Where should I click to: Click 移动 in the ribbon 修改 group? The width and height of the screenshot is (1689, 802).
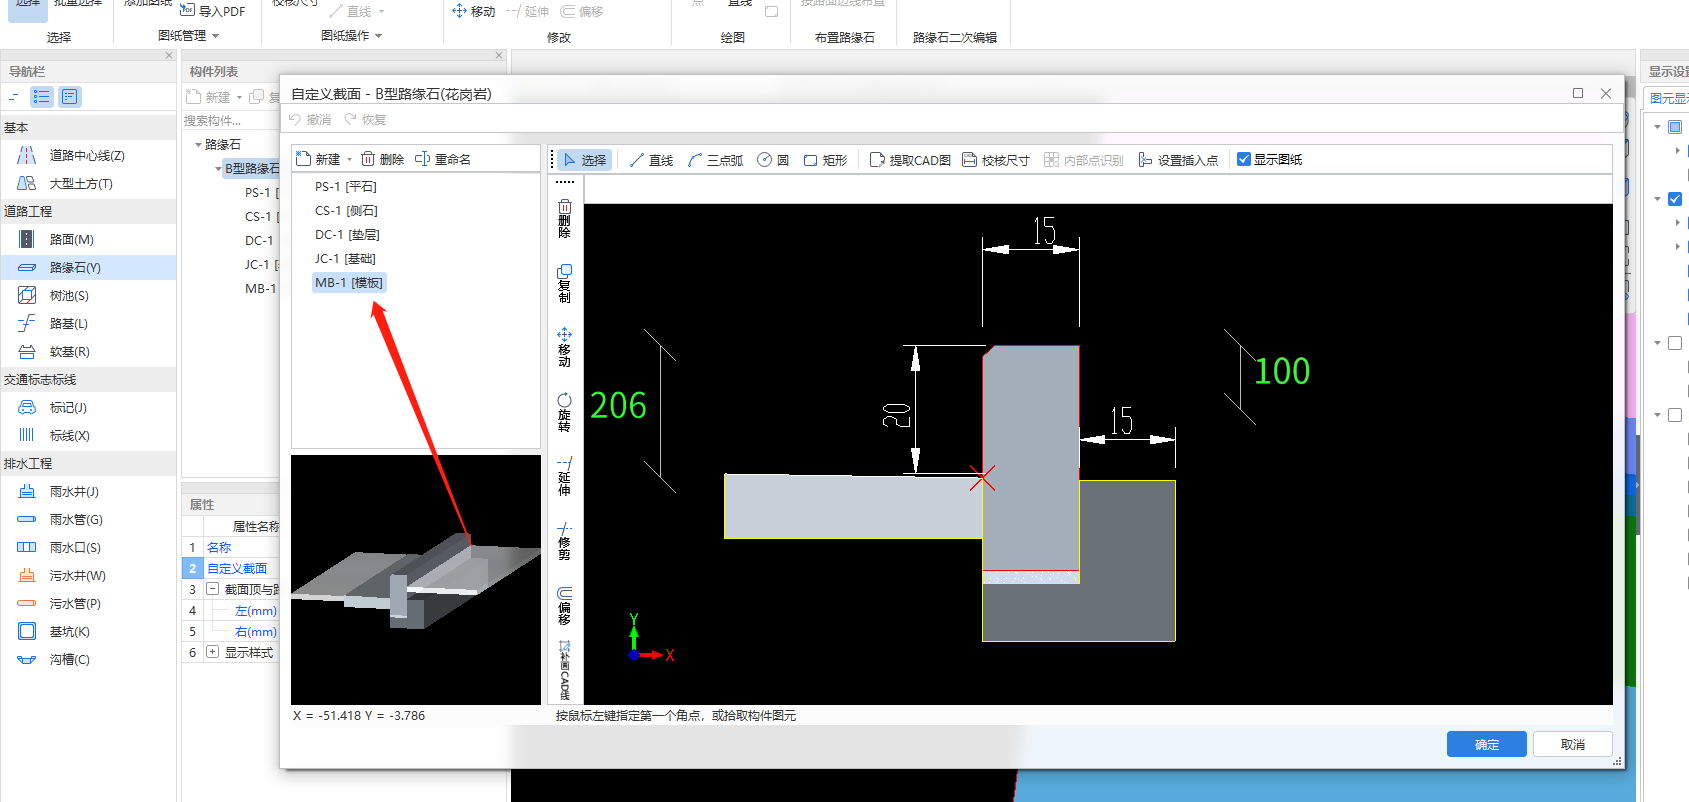tap(474, 11)
